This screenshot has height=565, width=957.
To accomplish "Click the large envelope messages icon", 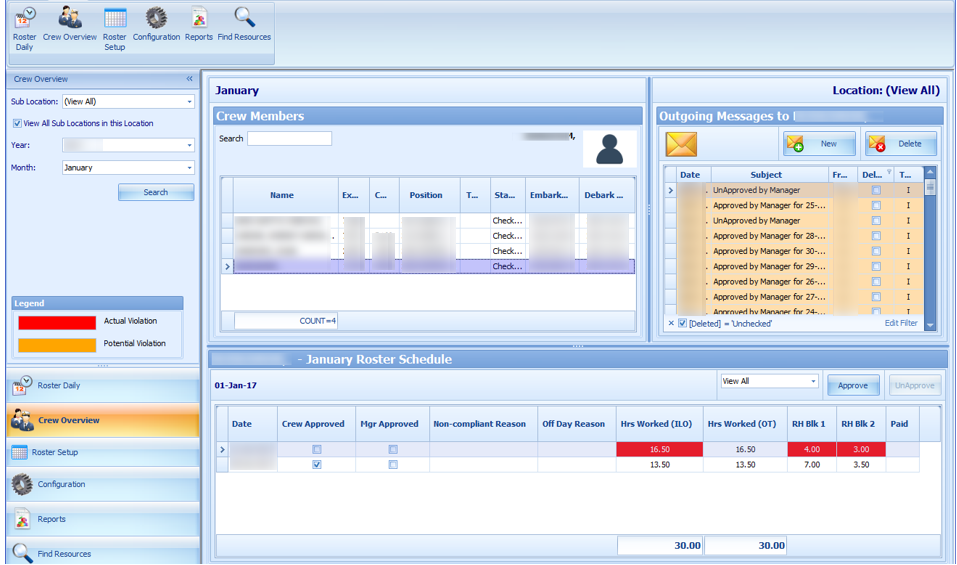I will 681,144.
